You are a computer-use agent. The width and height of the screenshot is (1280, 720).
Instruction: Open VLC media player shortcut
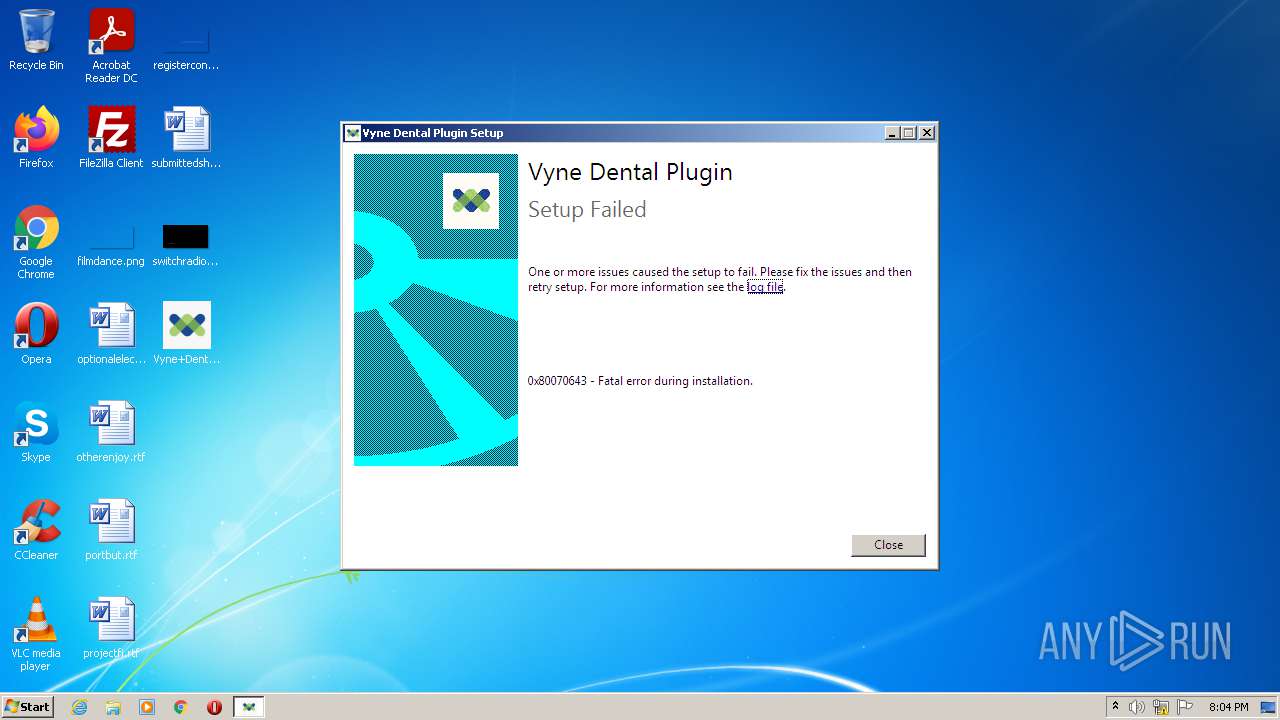tap(36, 634)
